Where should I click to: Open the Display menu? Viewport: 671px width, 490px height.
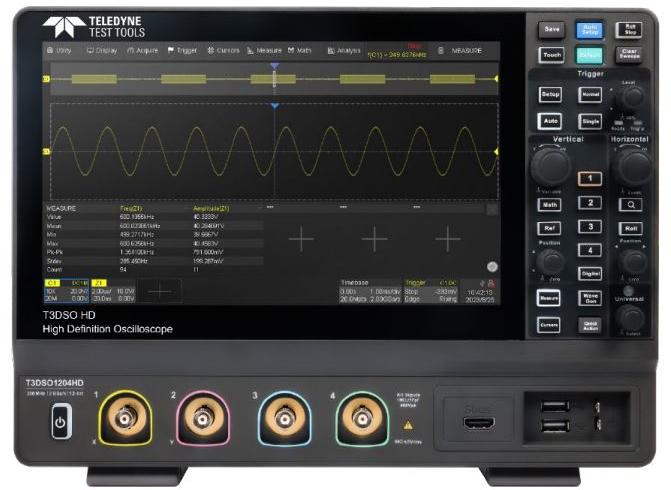tap(102, 50)
